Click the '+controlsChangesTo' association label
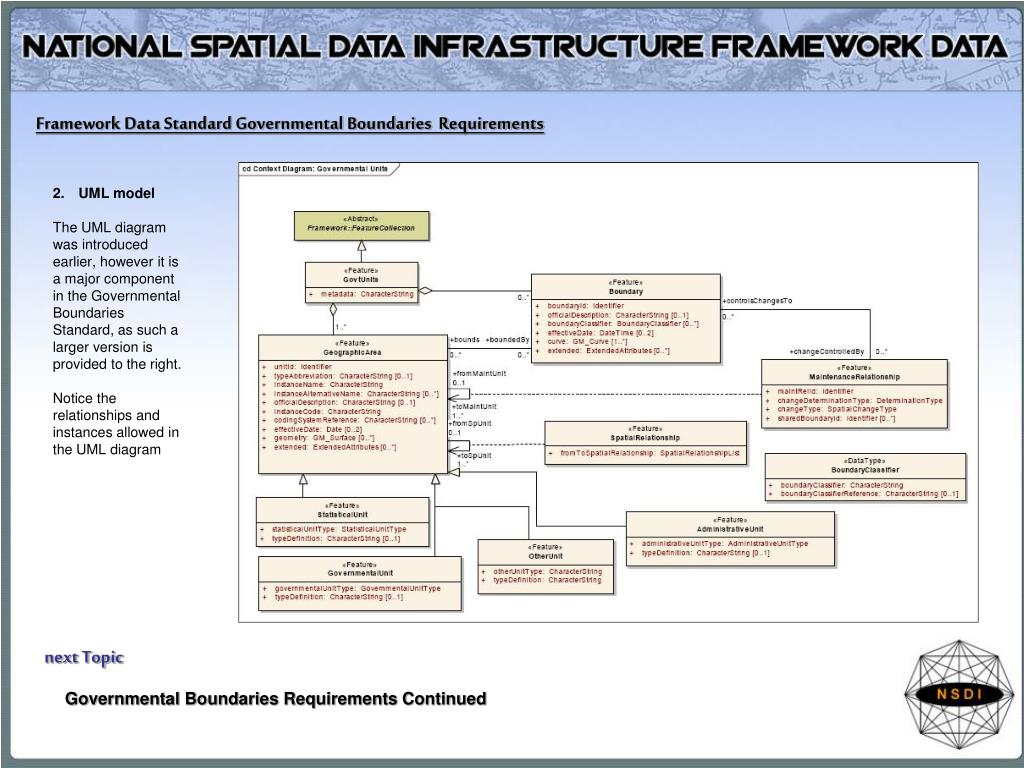Screen dimensions: 1024x768 coord(757,301)
